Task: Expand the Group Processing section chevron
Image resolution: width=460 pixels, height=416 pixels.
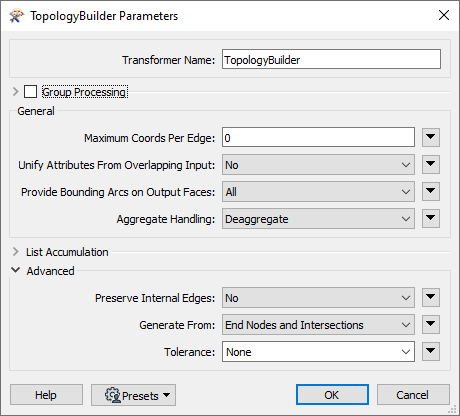Action: pos(15,92)
